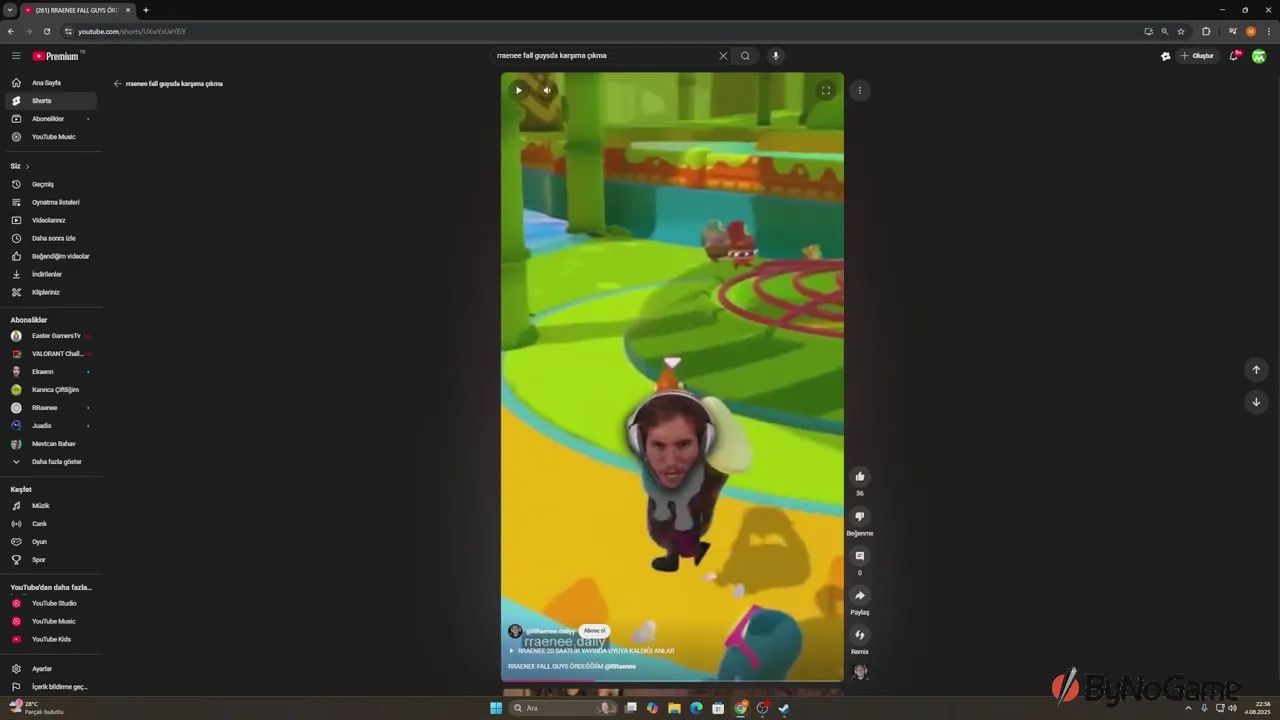Open the Shorts three-dot more menu
The image size is (1280, 720).
859,90
